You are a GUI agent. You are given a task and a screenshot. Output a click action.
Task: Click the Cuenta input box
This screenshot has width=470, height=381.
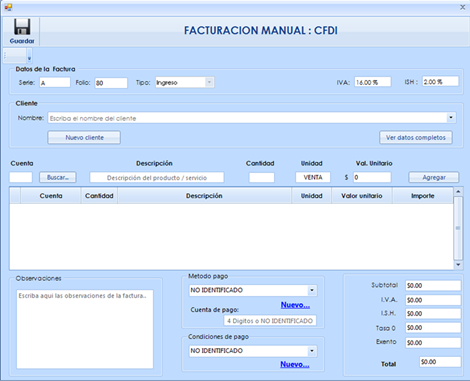(x=21, y=177)
